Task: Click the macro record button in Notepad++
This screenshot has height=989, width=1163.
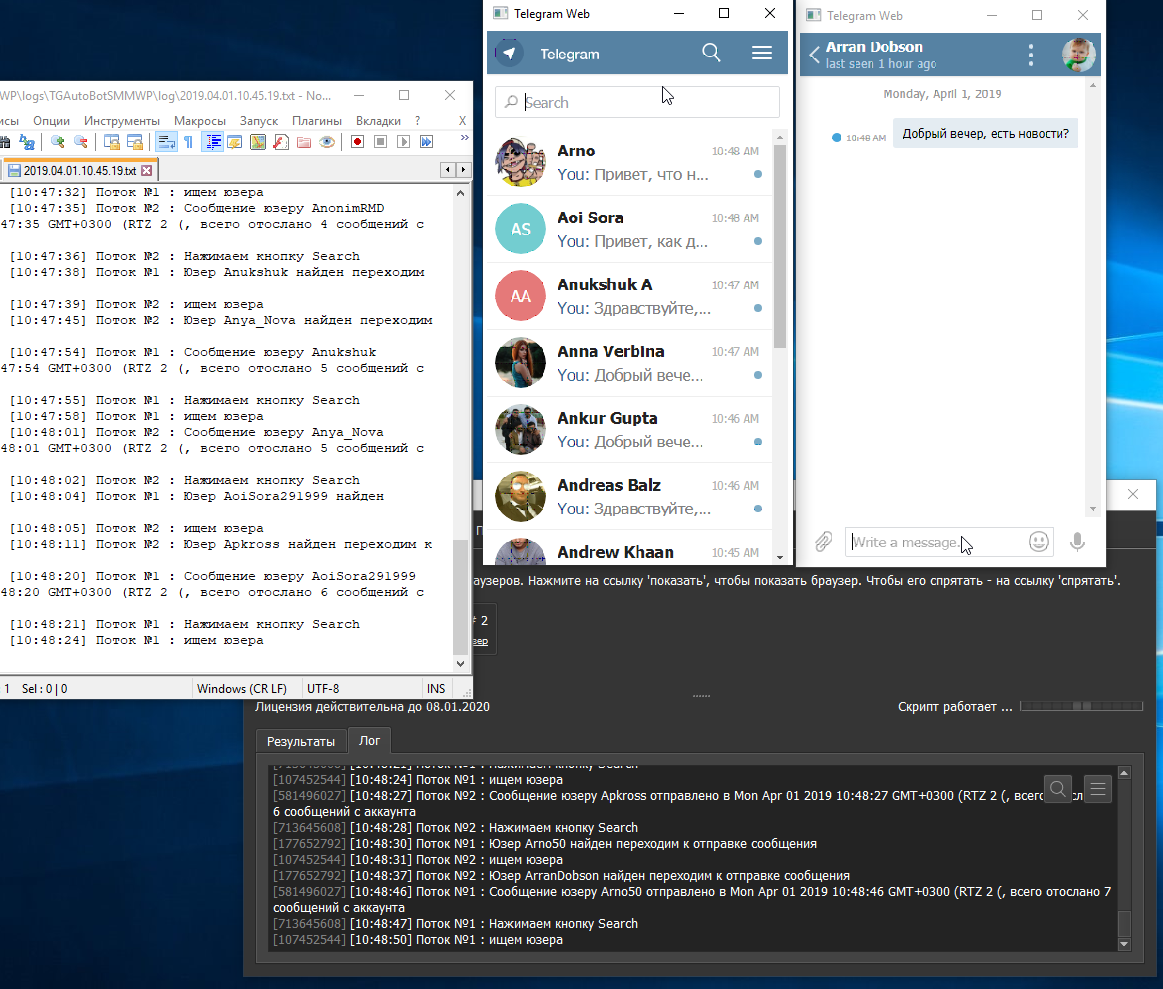Action: coord(357,143)
